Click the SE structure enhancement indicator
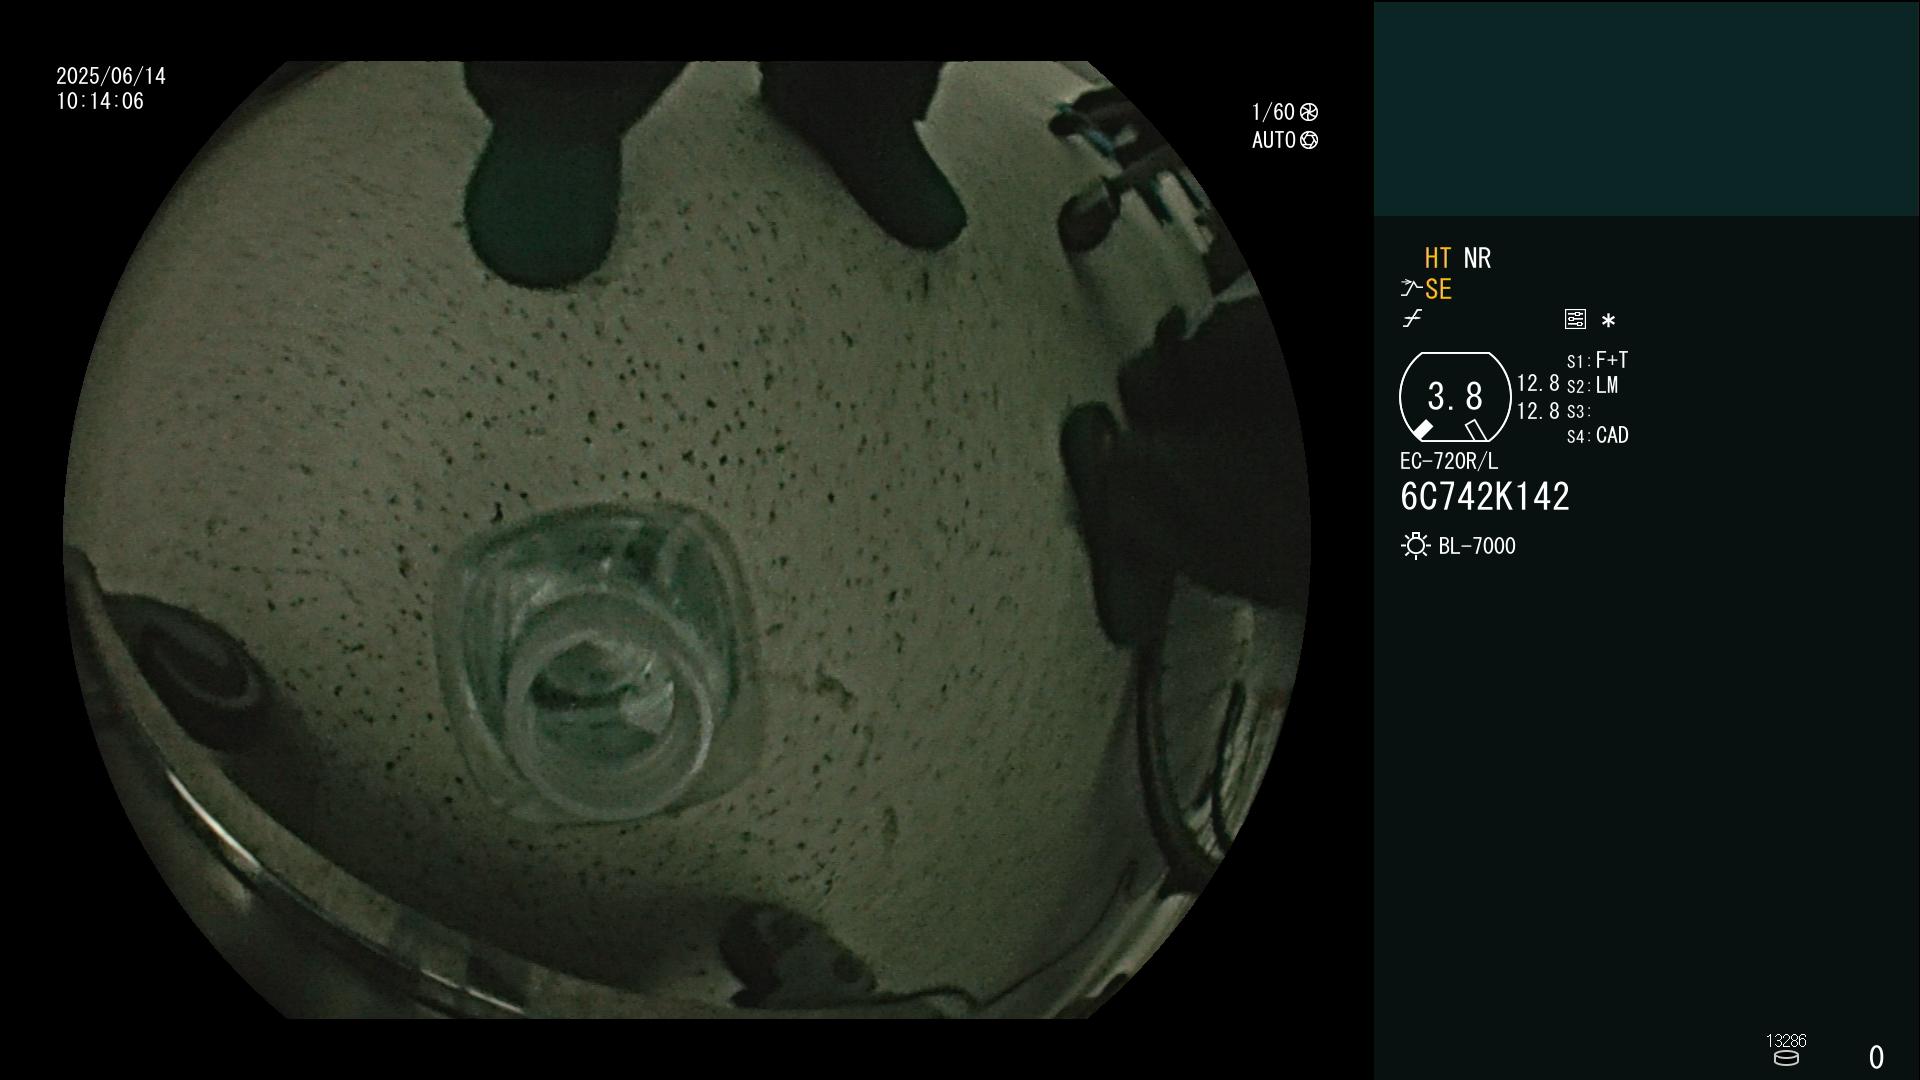This screenshot has height=1080, width=1920. coord(1438,290)
